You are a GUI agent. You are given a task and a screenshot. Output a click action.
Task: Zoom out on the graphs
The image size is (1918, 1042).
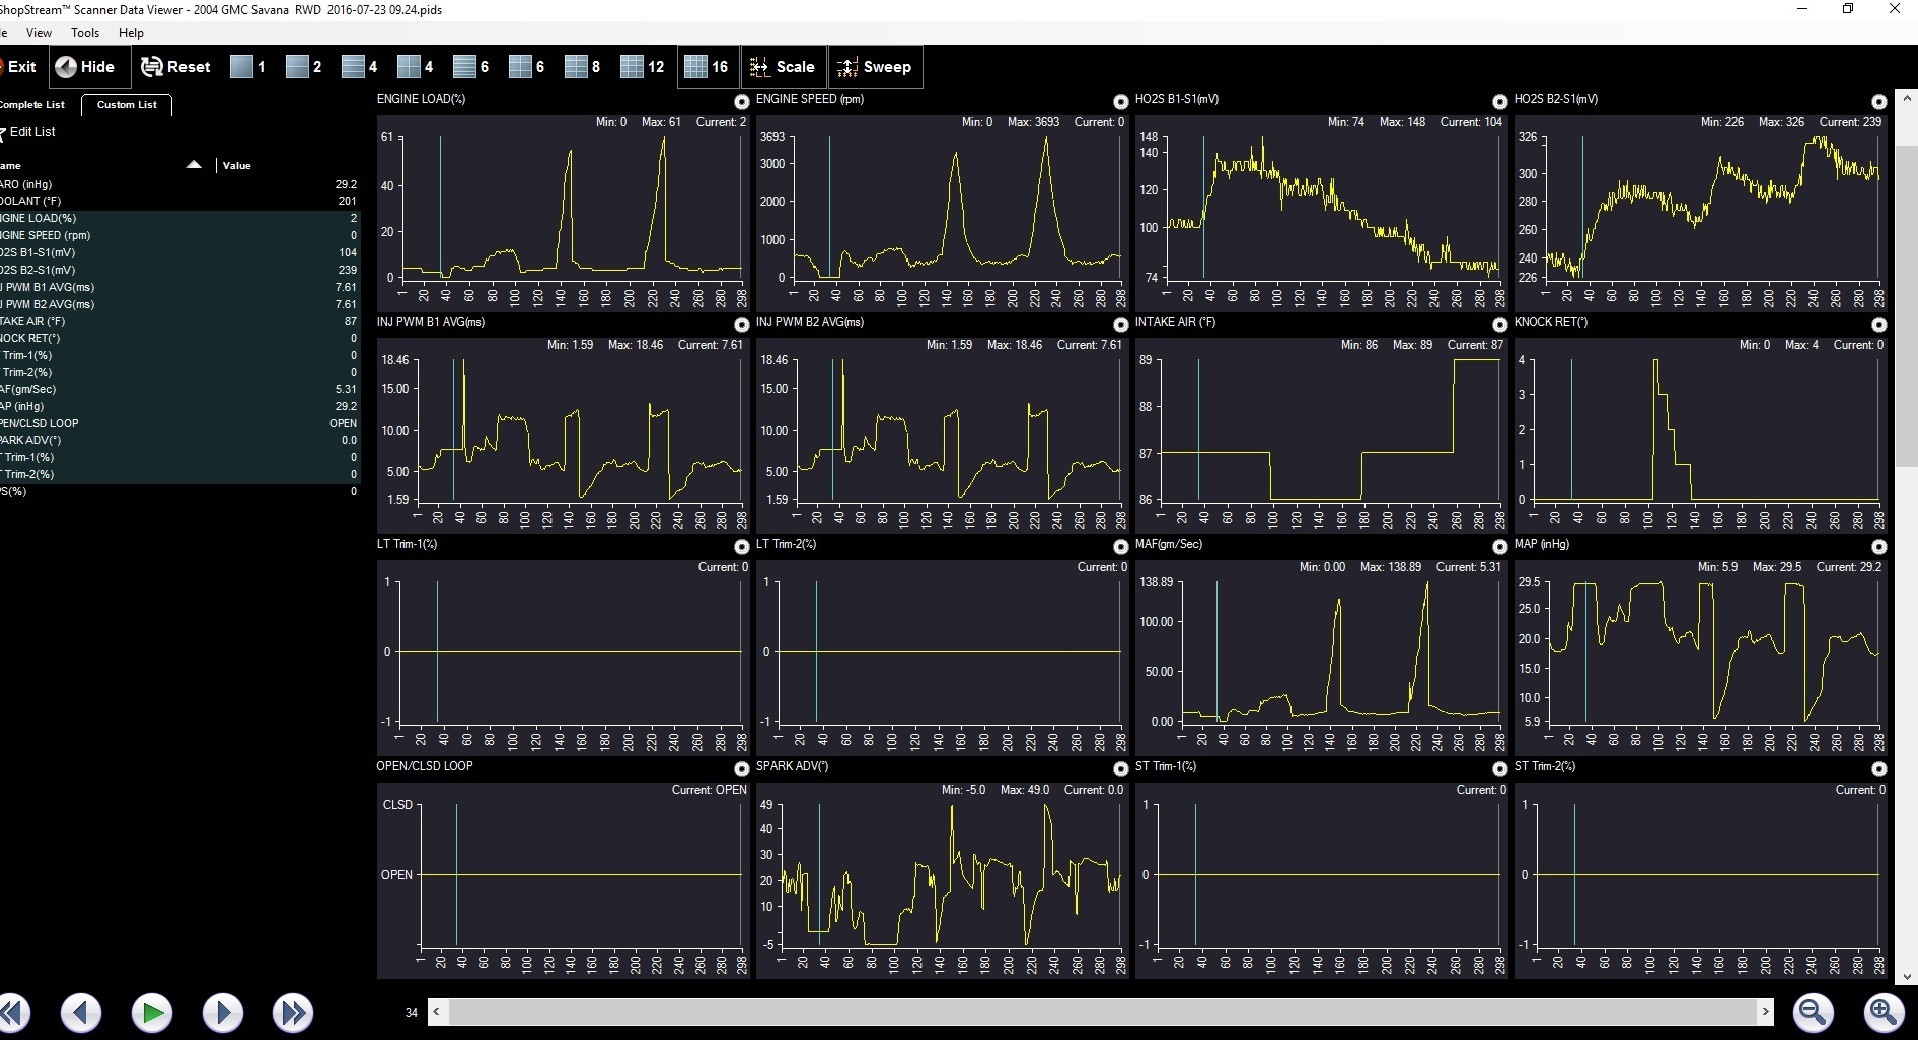click(x=1813, y=1013)
